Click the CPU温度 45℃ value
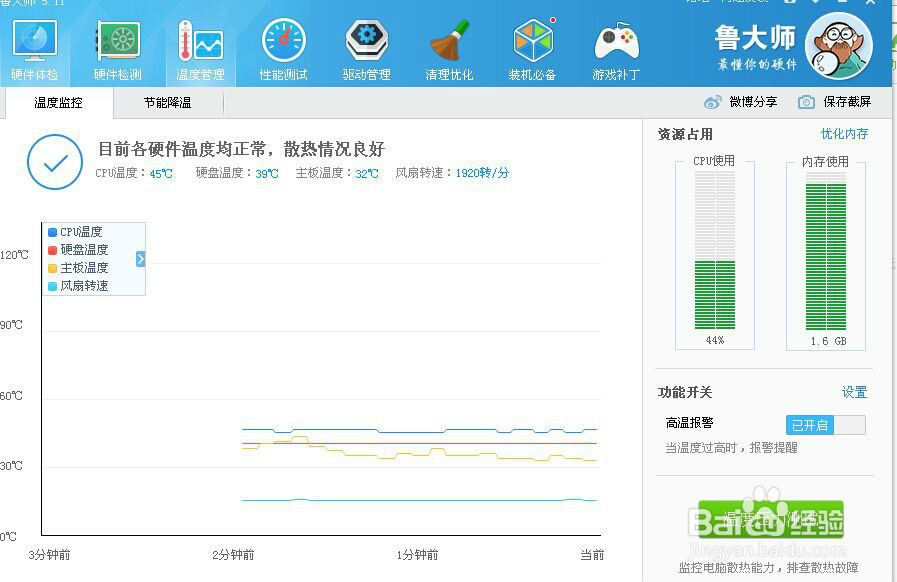The image size is (897, 582). click(x=161, y=173)
